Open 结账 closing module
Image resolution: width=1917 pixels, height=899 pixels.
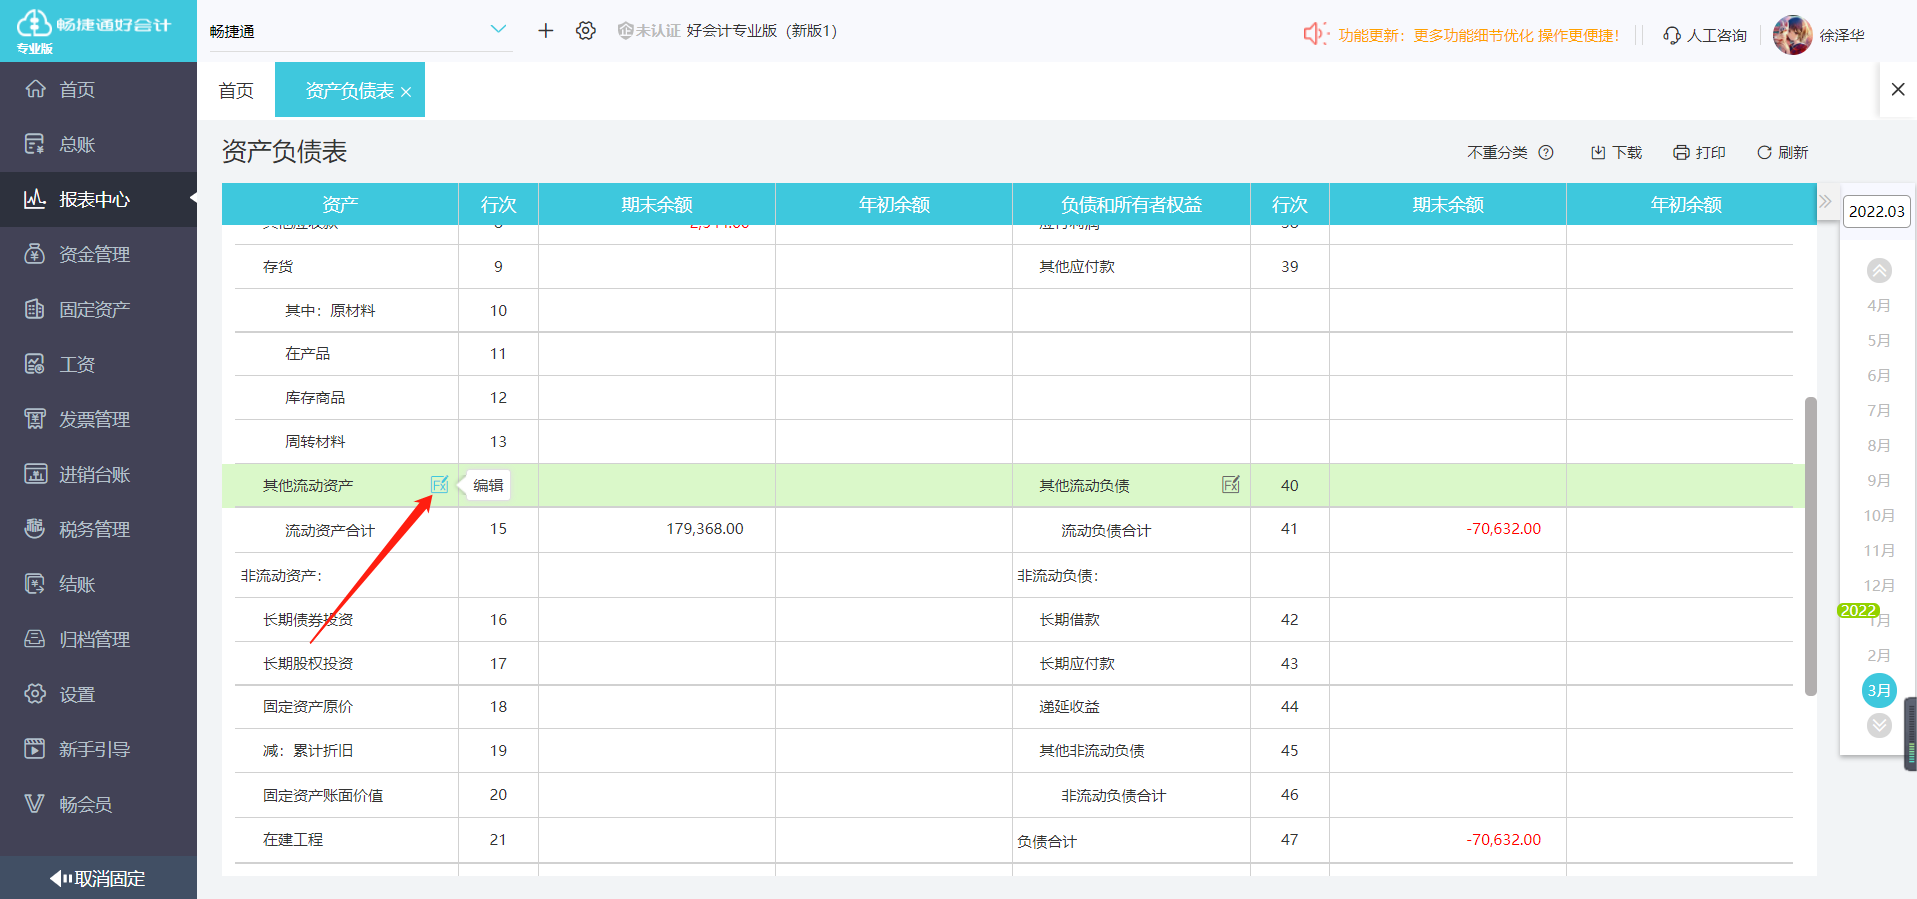[98, 584]
